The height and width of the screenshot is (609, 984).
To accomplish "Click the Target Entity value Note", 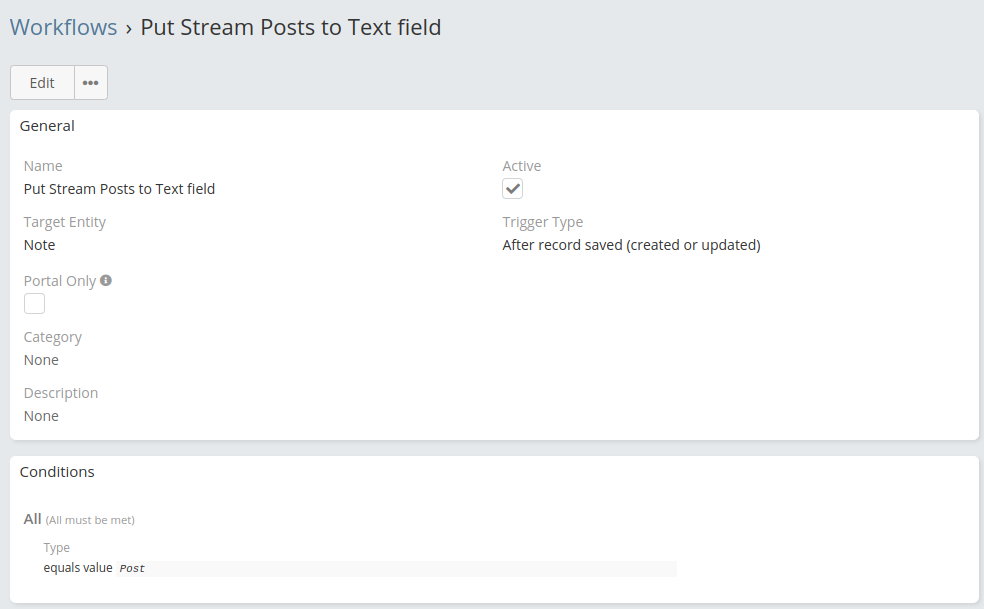I will 40,245.
